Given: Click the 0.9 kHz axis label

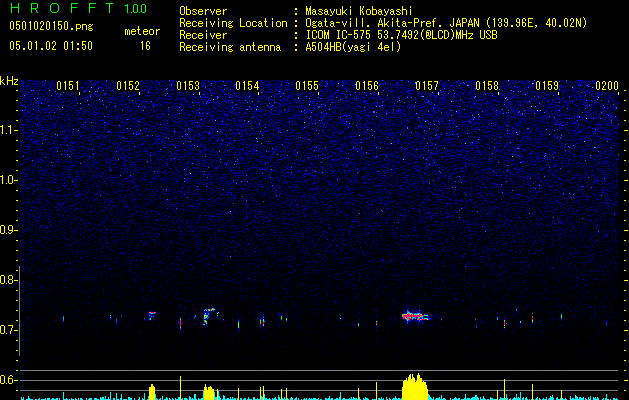Looking at the screenshot, I should 8,230.
